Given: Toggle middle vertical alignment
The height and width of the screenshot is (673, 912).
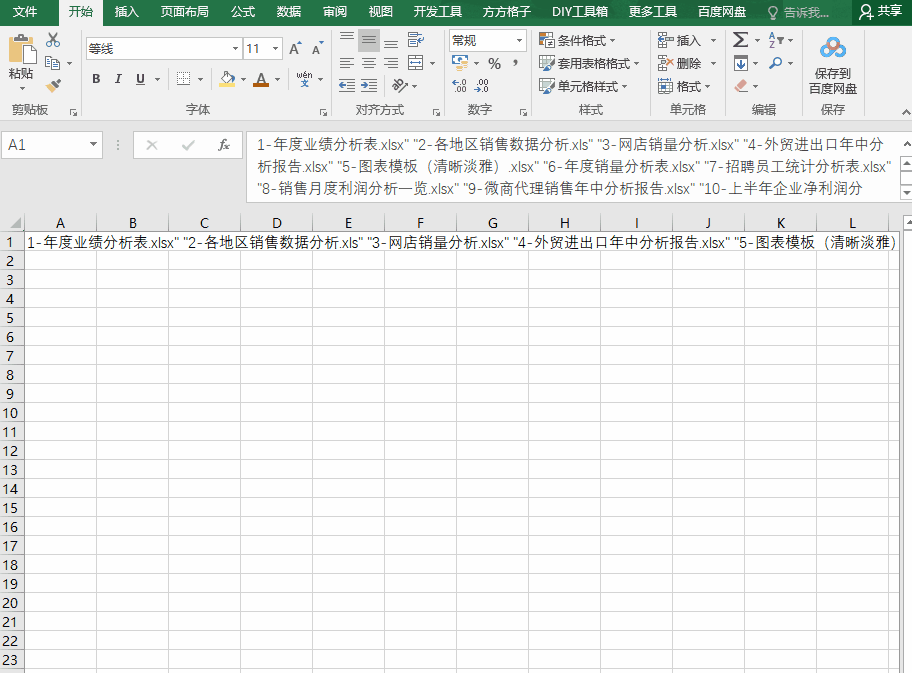Looking at the screenshot, I should (369, 40).
